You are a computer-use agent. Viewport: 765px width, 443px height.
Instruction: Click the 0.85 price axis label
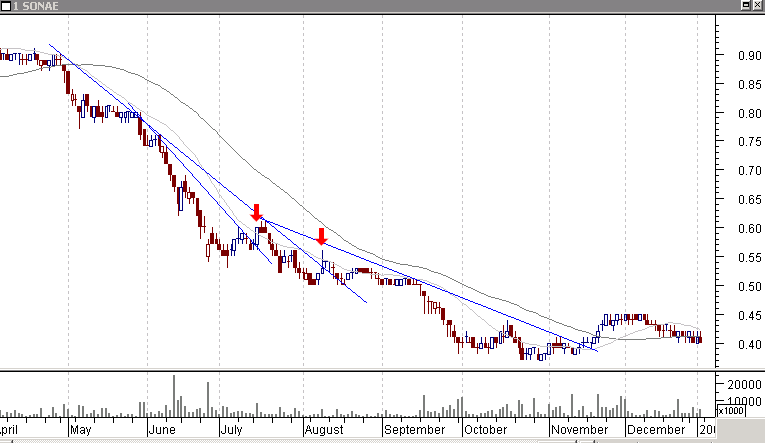coord(749,85)
